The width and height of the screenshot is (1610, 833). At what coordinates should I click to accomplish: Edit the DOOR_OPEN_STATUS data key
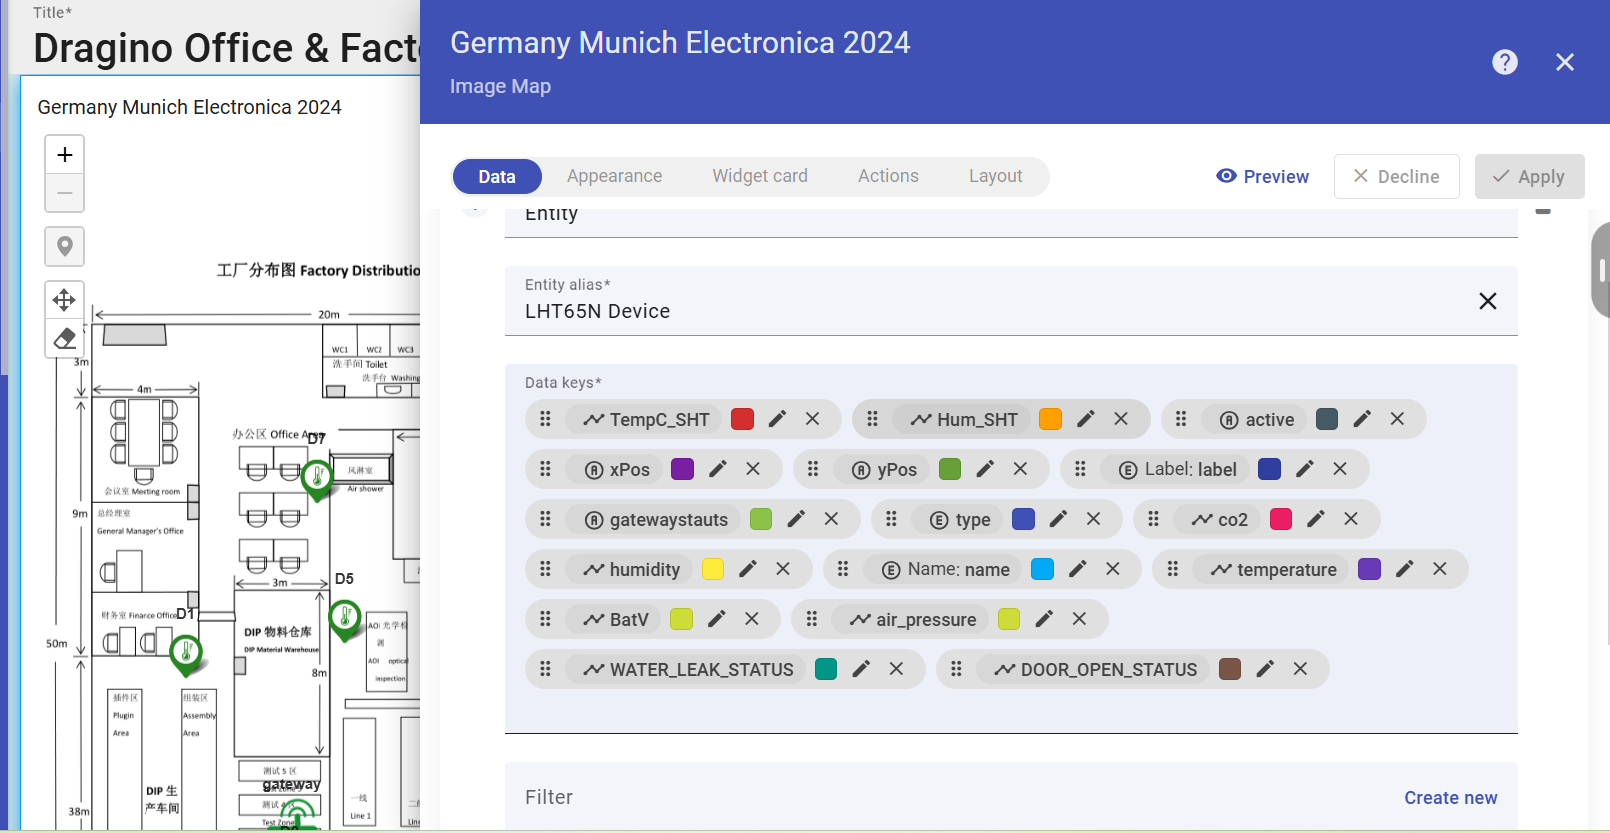pos(1265,669)
